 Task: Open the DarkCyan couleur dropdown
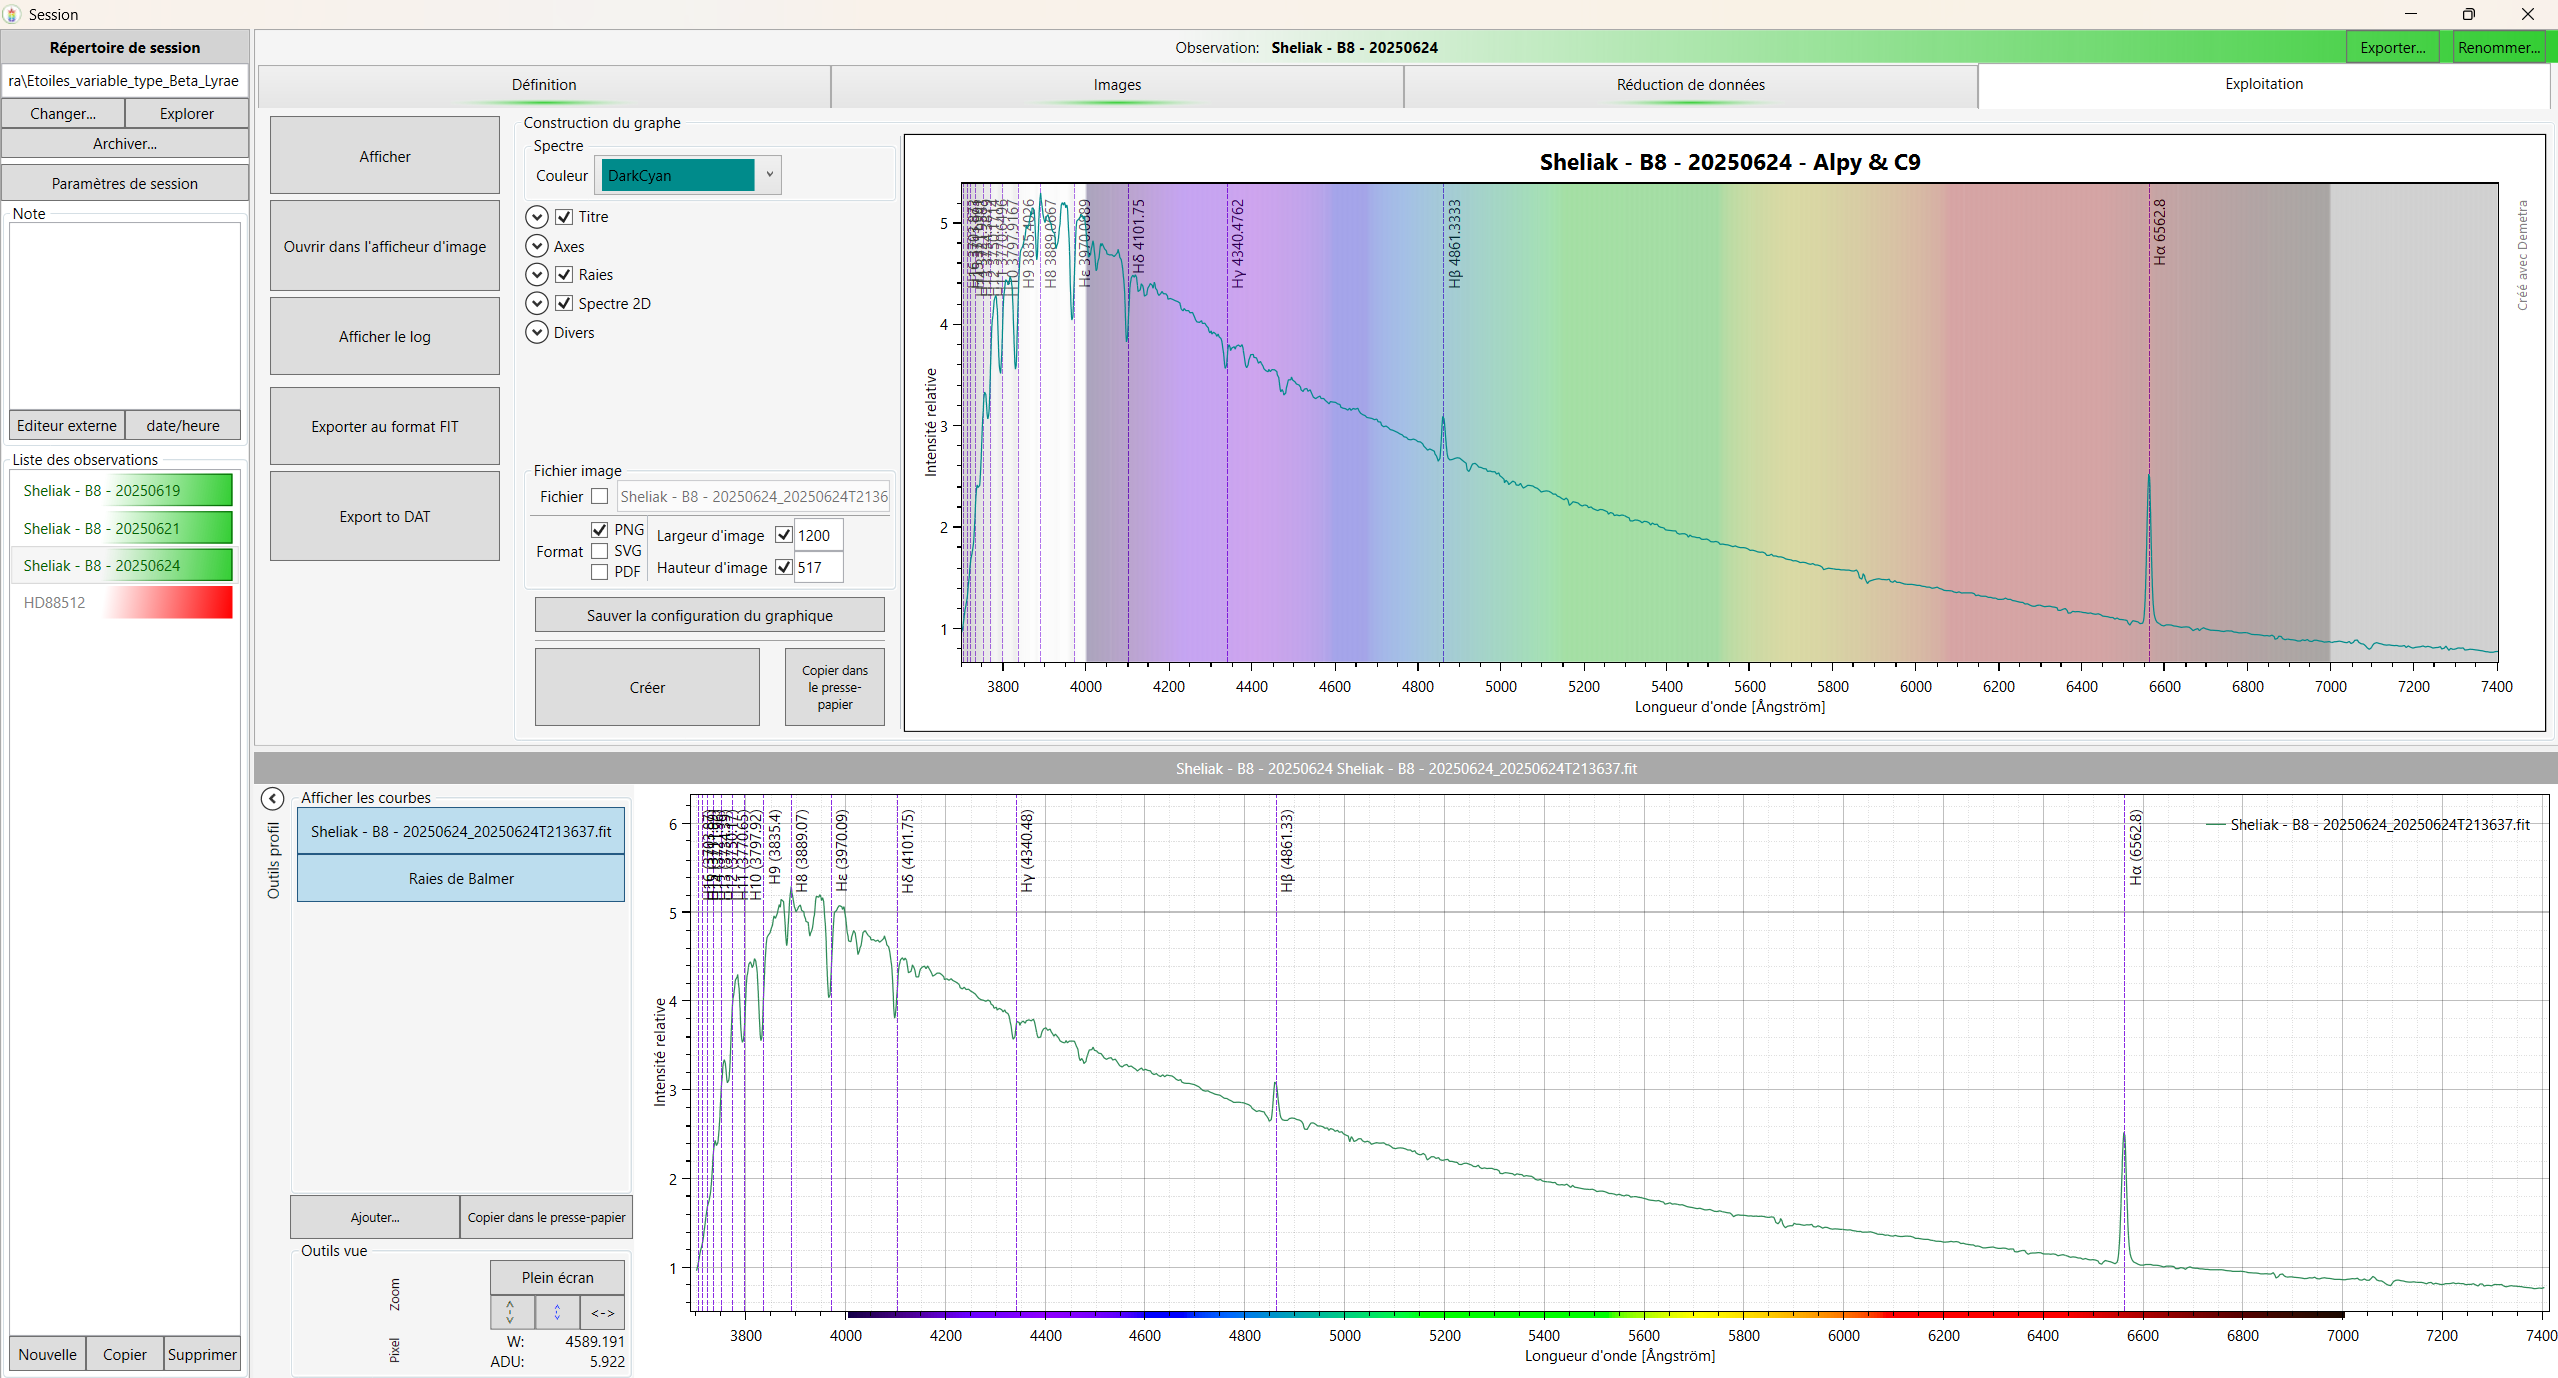coord(769,175)
